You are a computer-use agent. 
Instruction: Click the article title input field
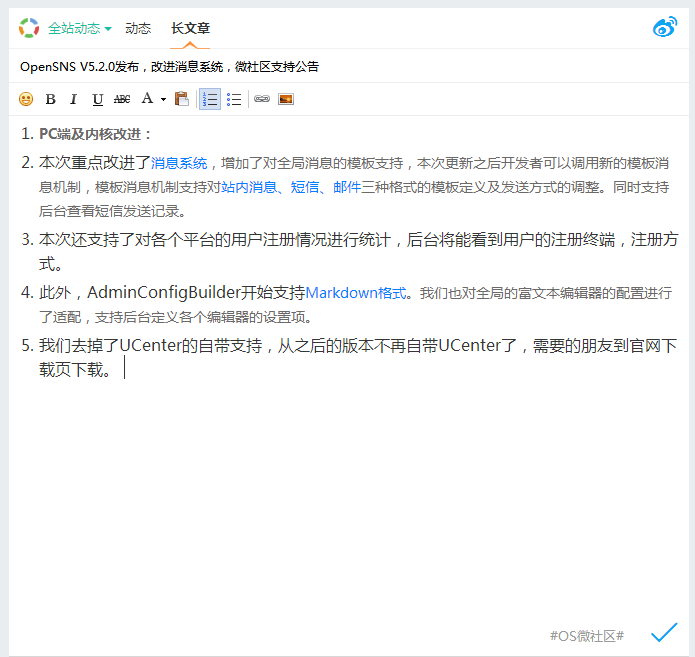coord(349,66)
